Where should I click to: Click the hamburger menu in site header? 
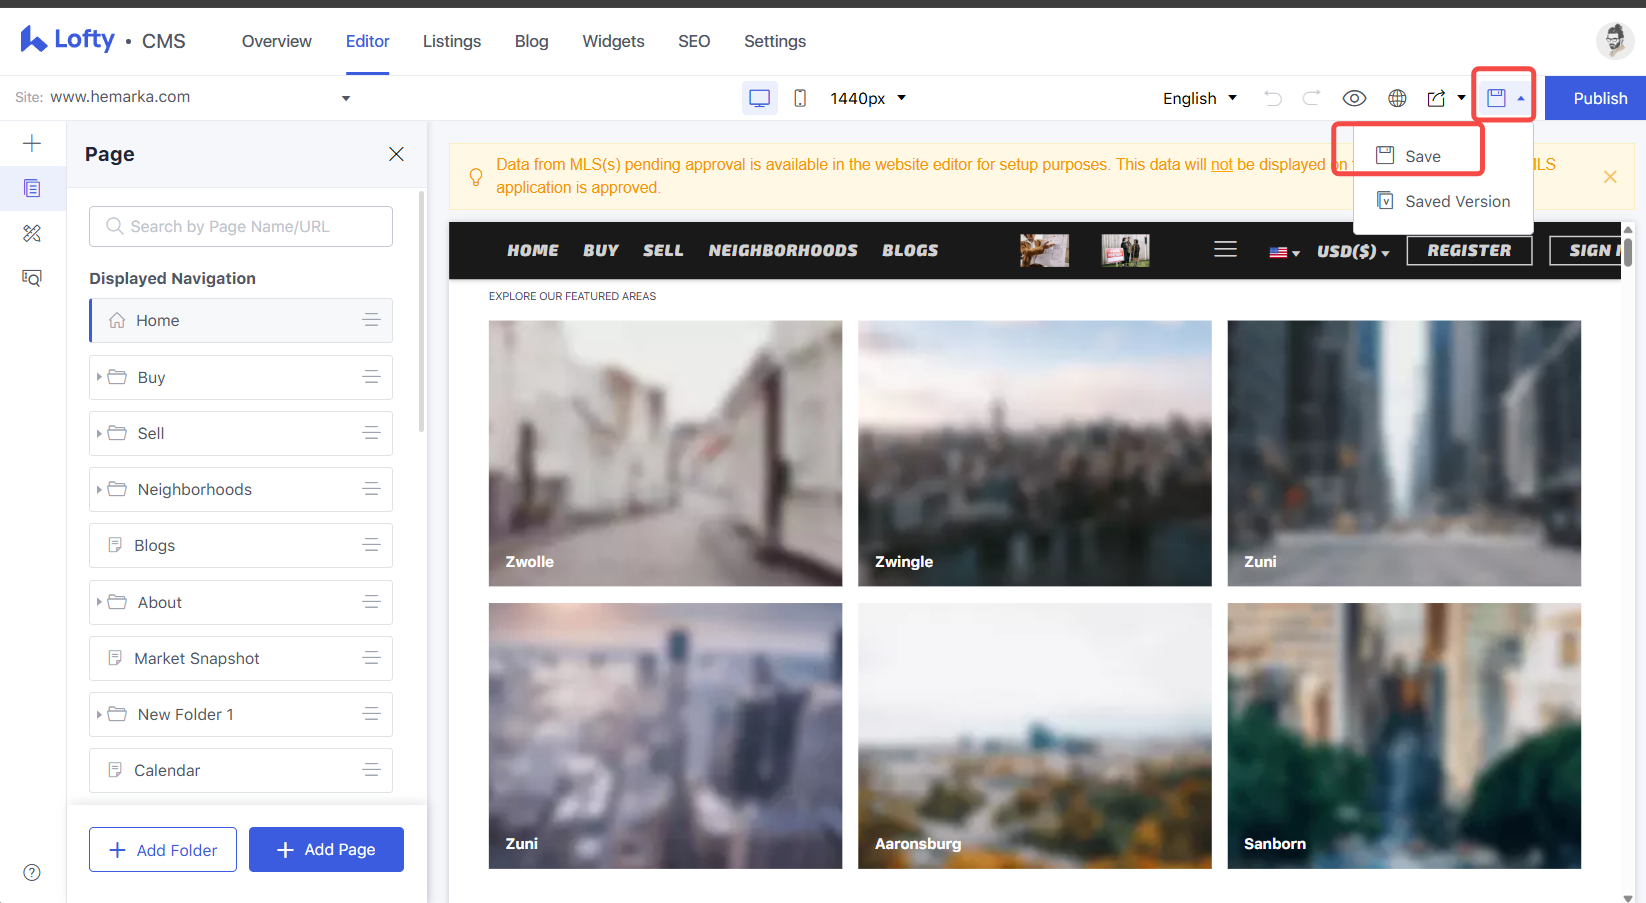(1225, 249)
